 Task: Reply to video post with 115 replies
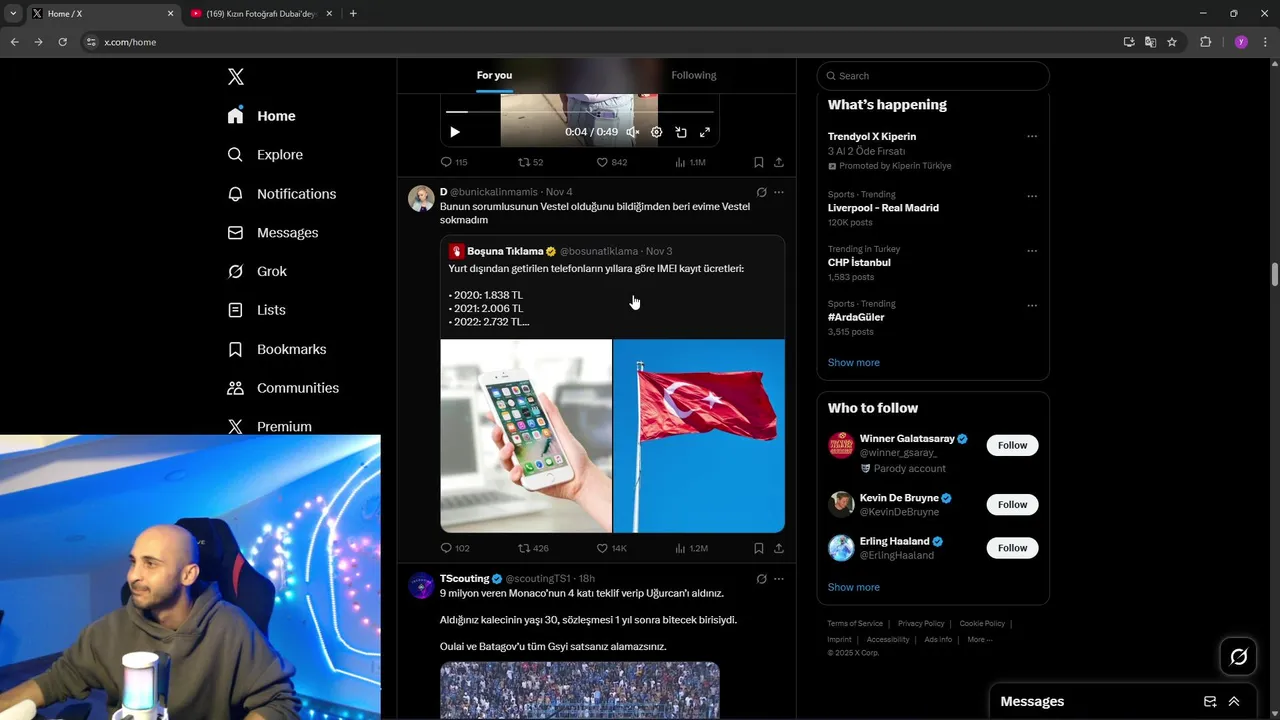point(454,162)
